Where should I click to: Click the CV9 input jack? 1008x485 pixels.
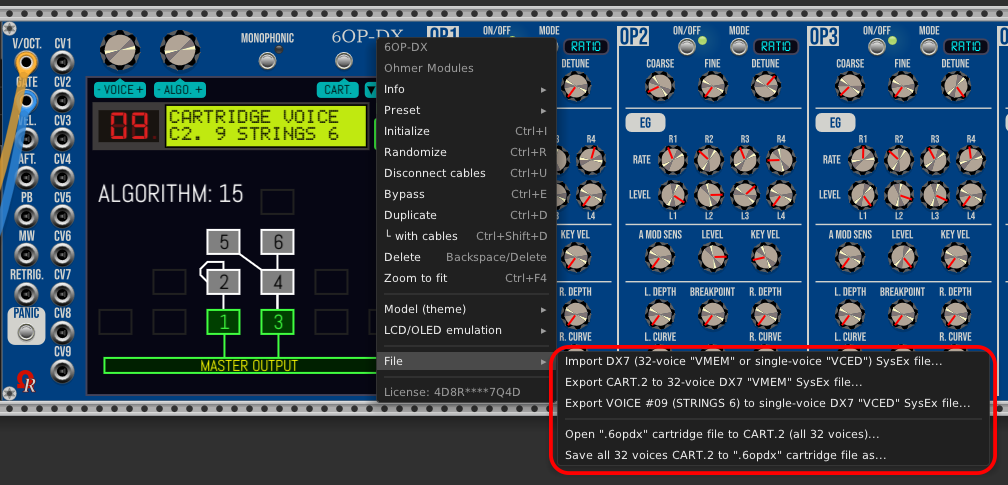tap(63, 372)
